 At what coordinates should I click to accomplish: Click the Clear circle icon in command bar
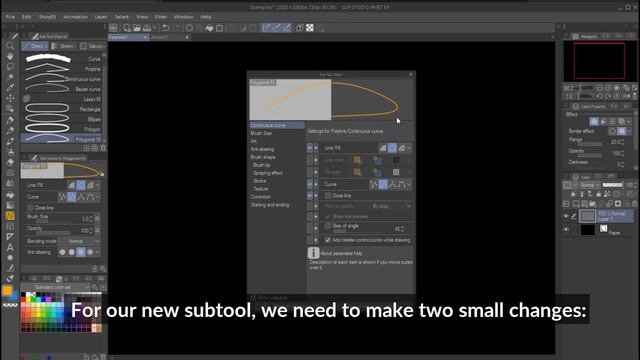point(189,28)
